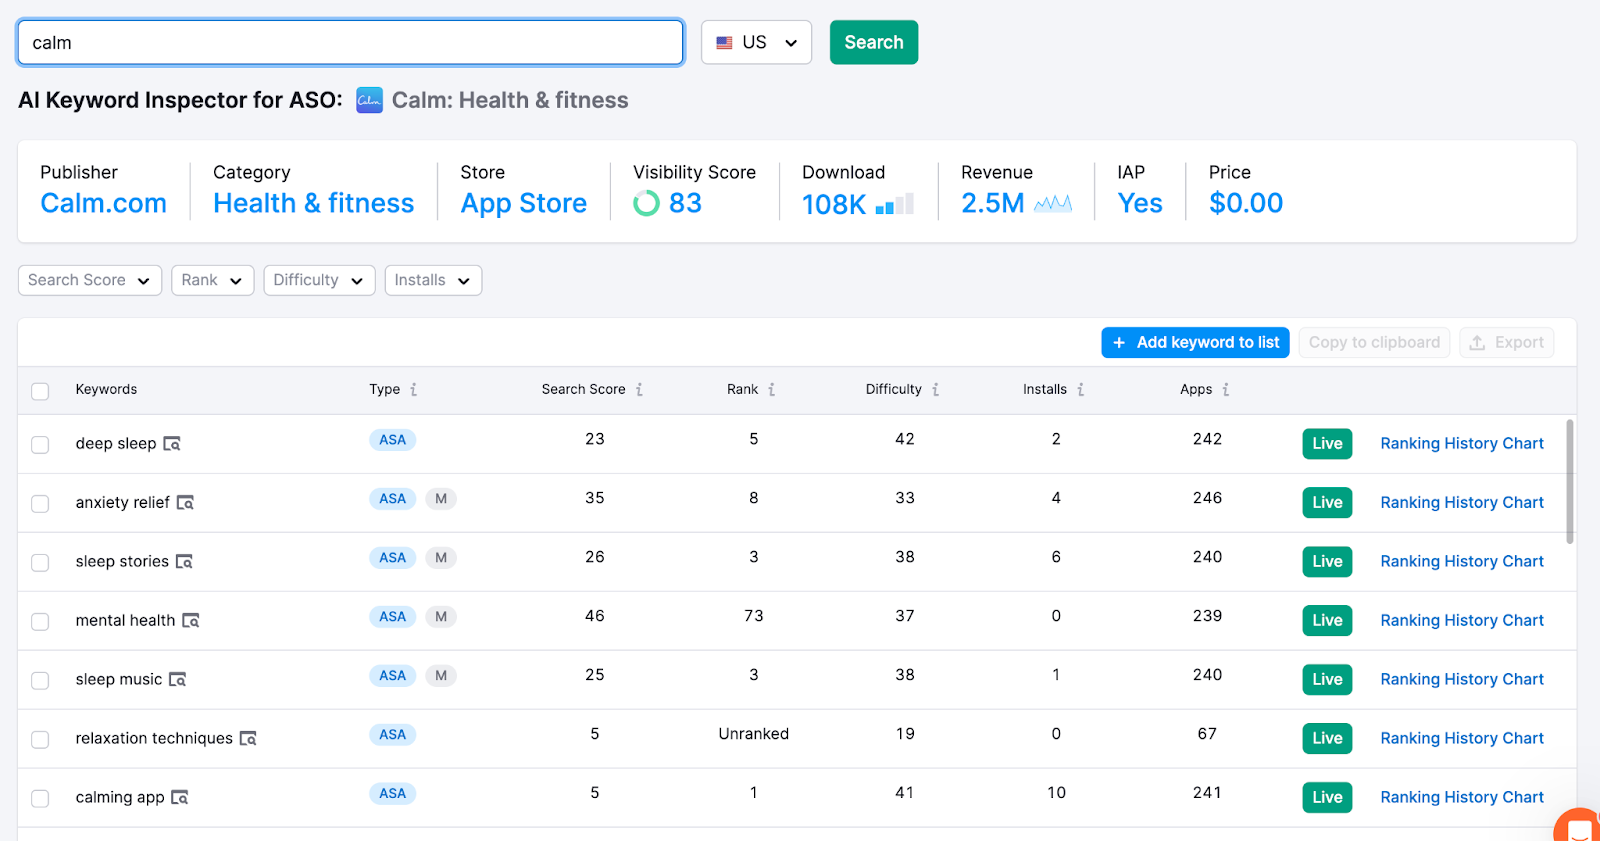Click search icon next to deep sleep keyword

tap(172, 444)
